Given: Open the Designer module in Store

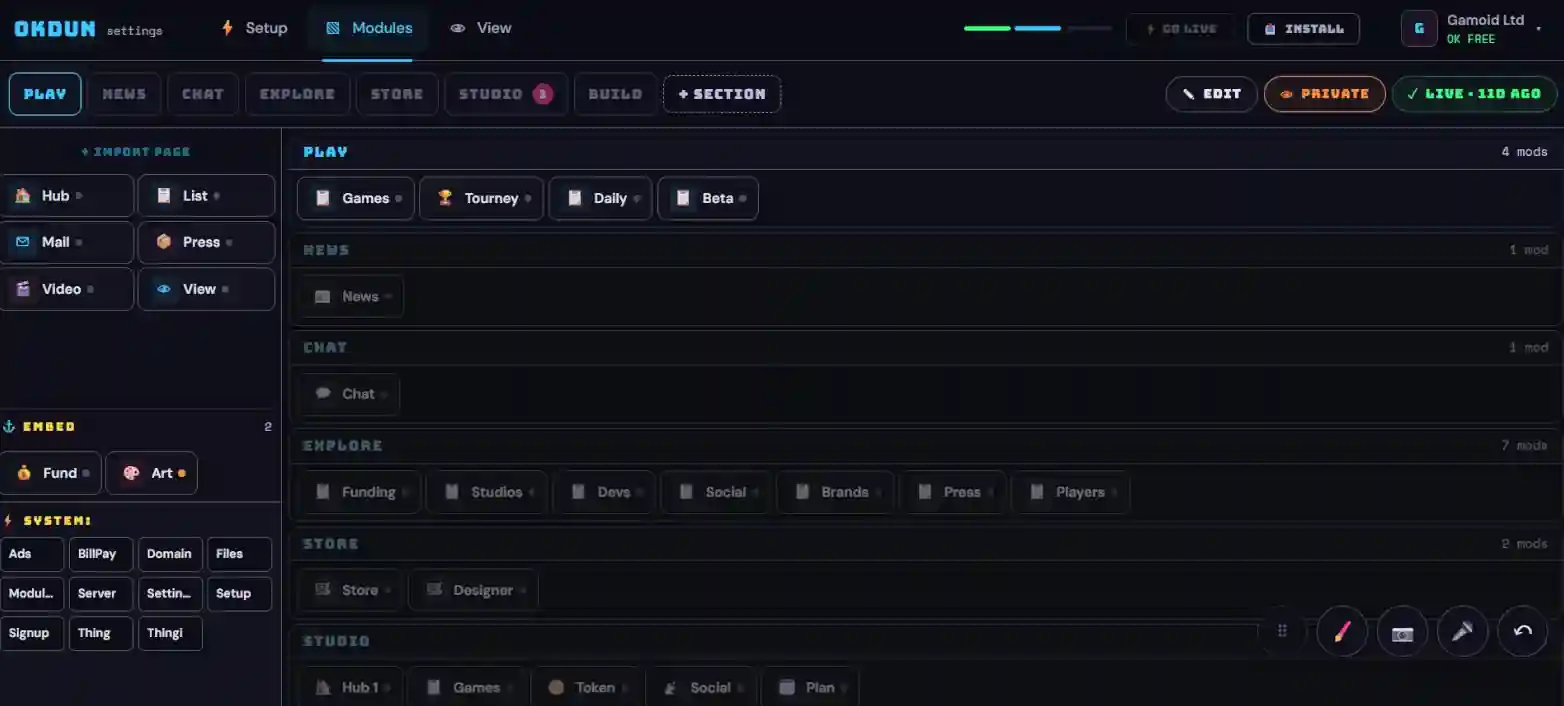Looking at the screenshot, I should (x=473, y=590).
